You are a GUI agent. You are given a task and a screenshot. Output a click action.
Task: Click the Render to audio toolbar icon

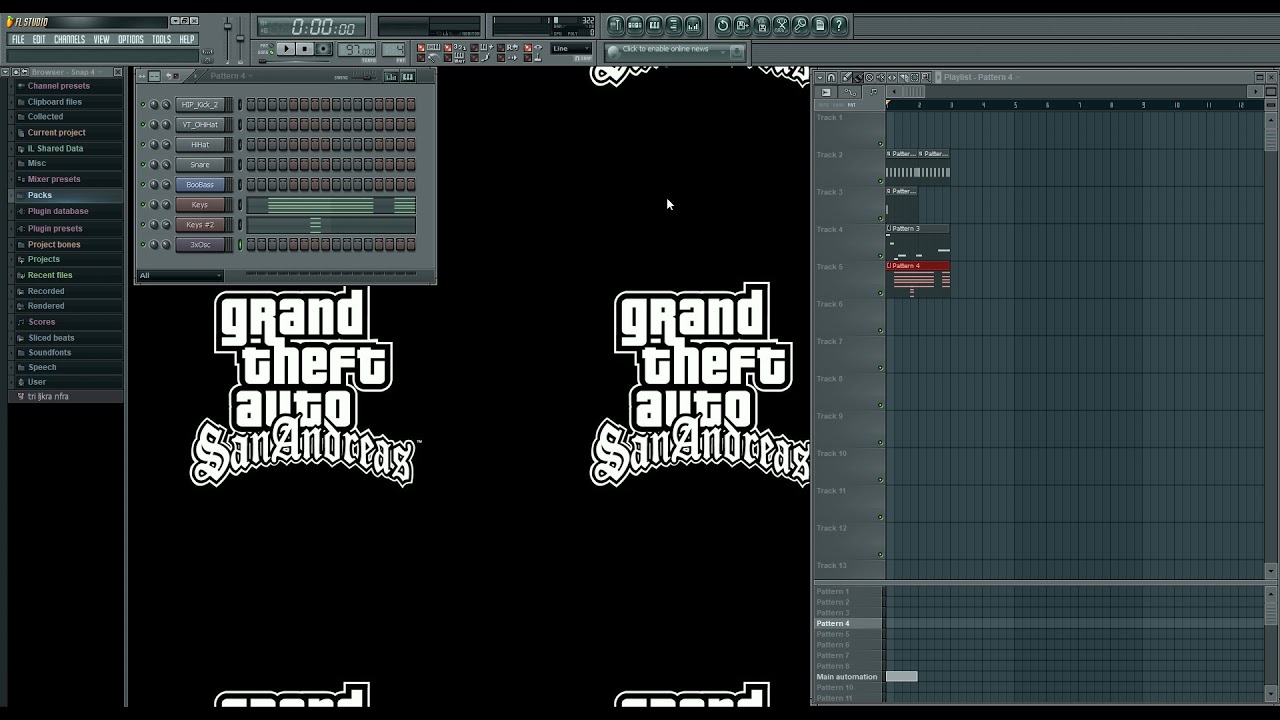(x=762, y=25)
